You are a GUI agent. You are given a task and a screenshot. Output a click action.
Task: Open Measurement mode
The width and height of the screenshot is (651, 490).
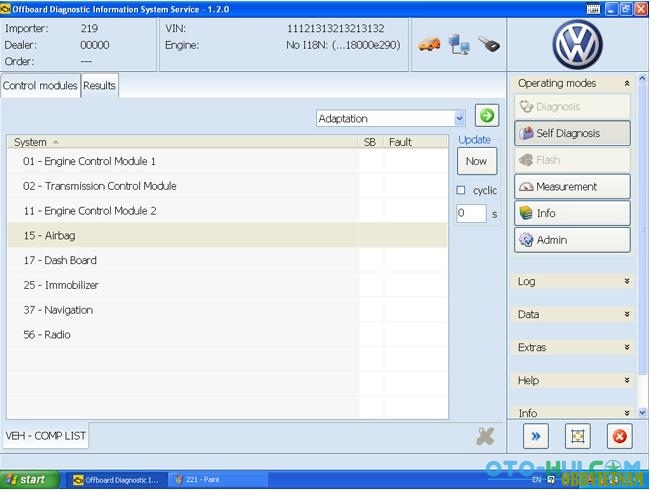(x=572, y=186)
